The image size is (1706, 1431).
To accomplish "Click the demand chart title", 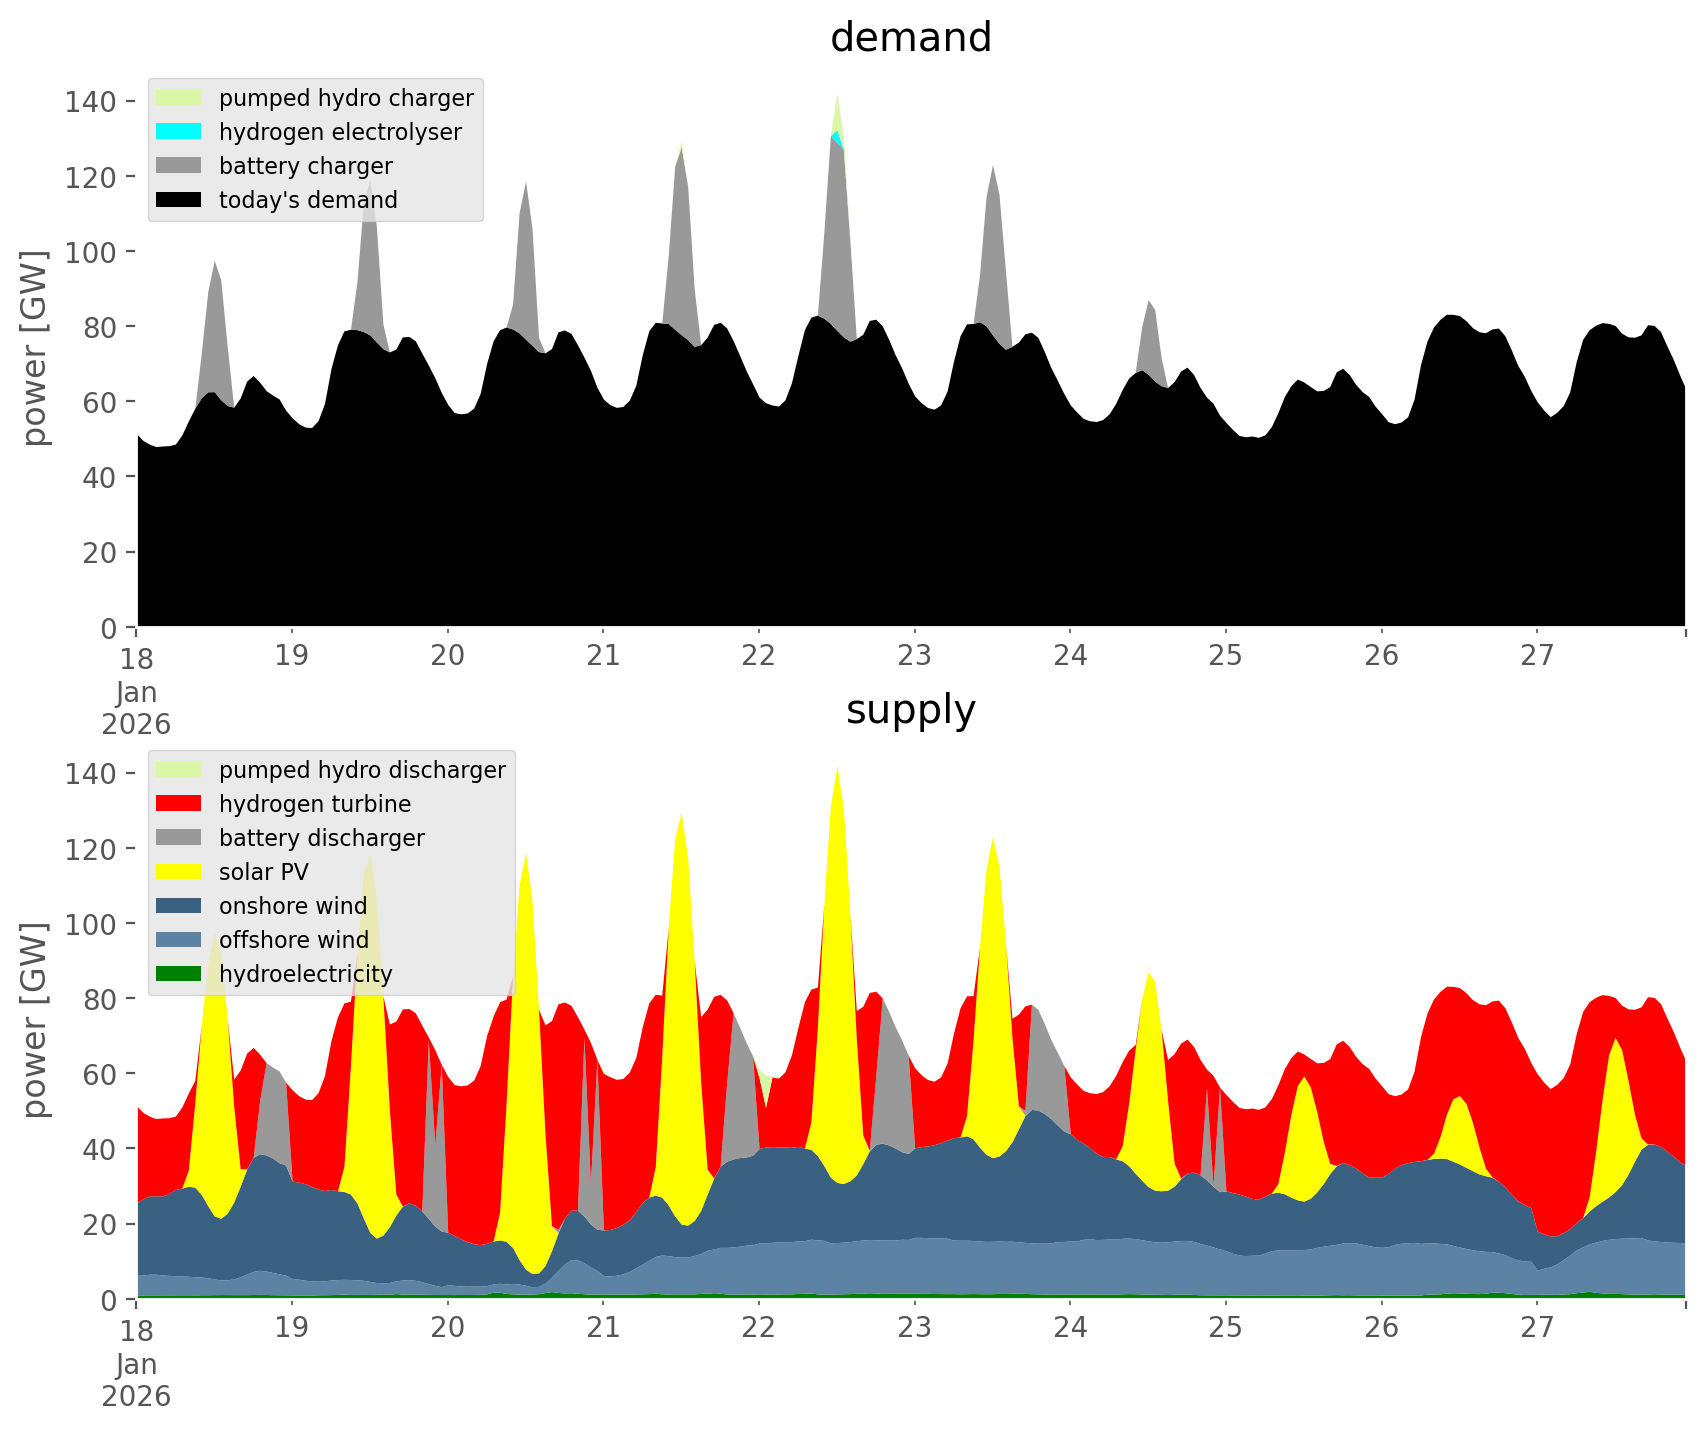I will pos(910,38).
